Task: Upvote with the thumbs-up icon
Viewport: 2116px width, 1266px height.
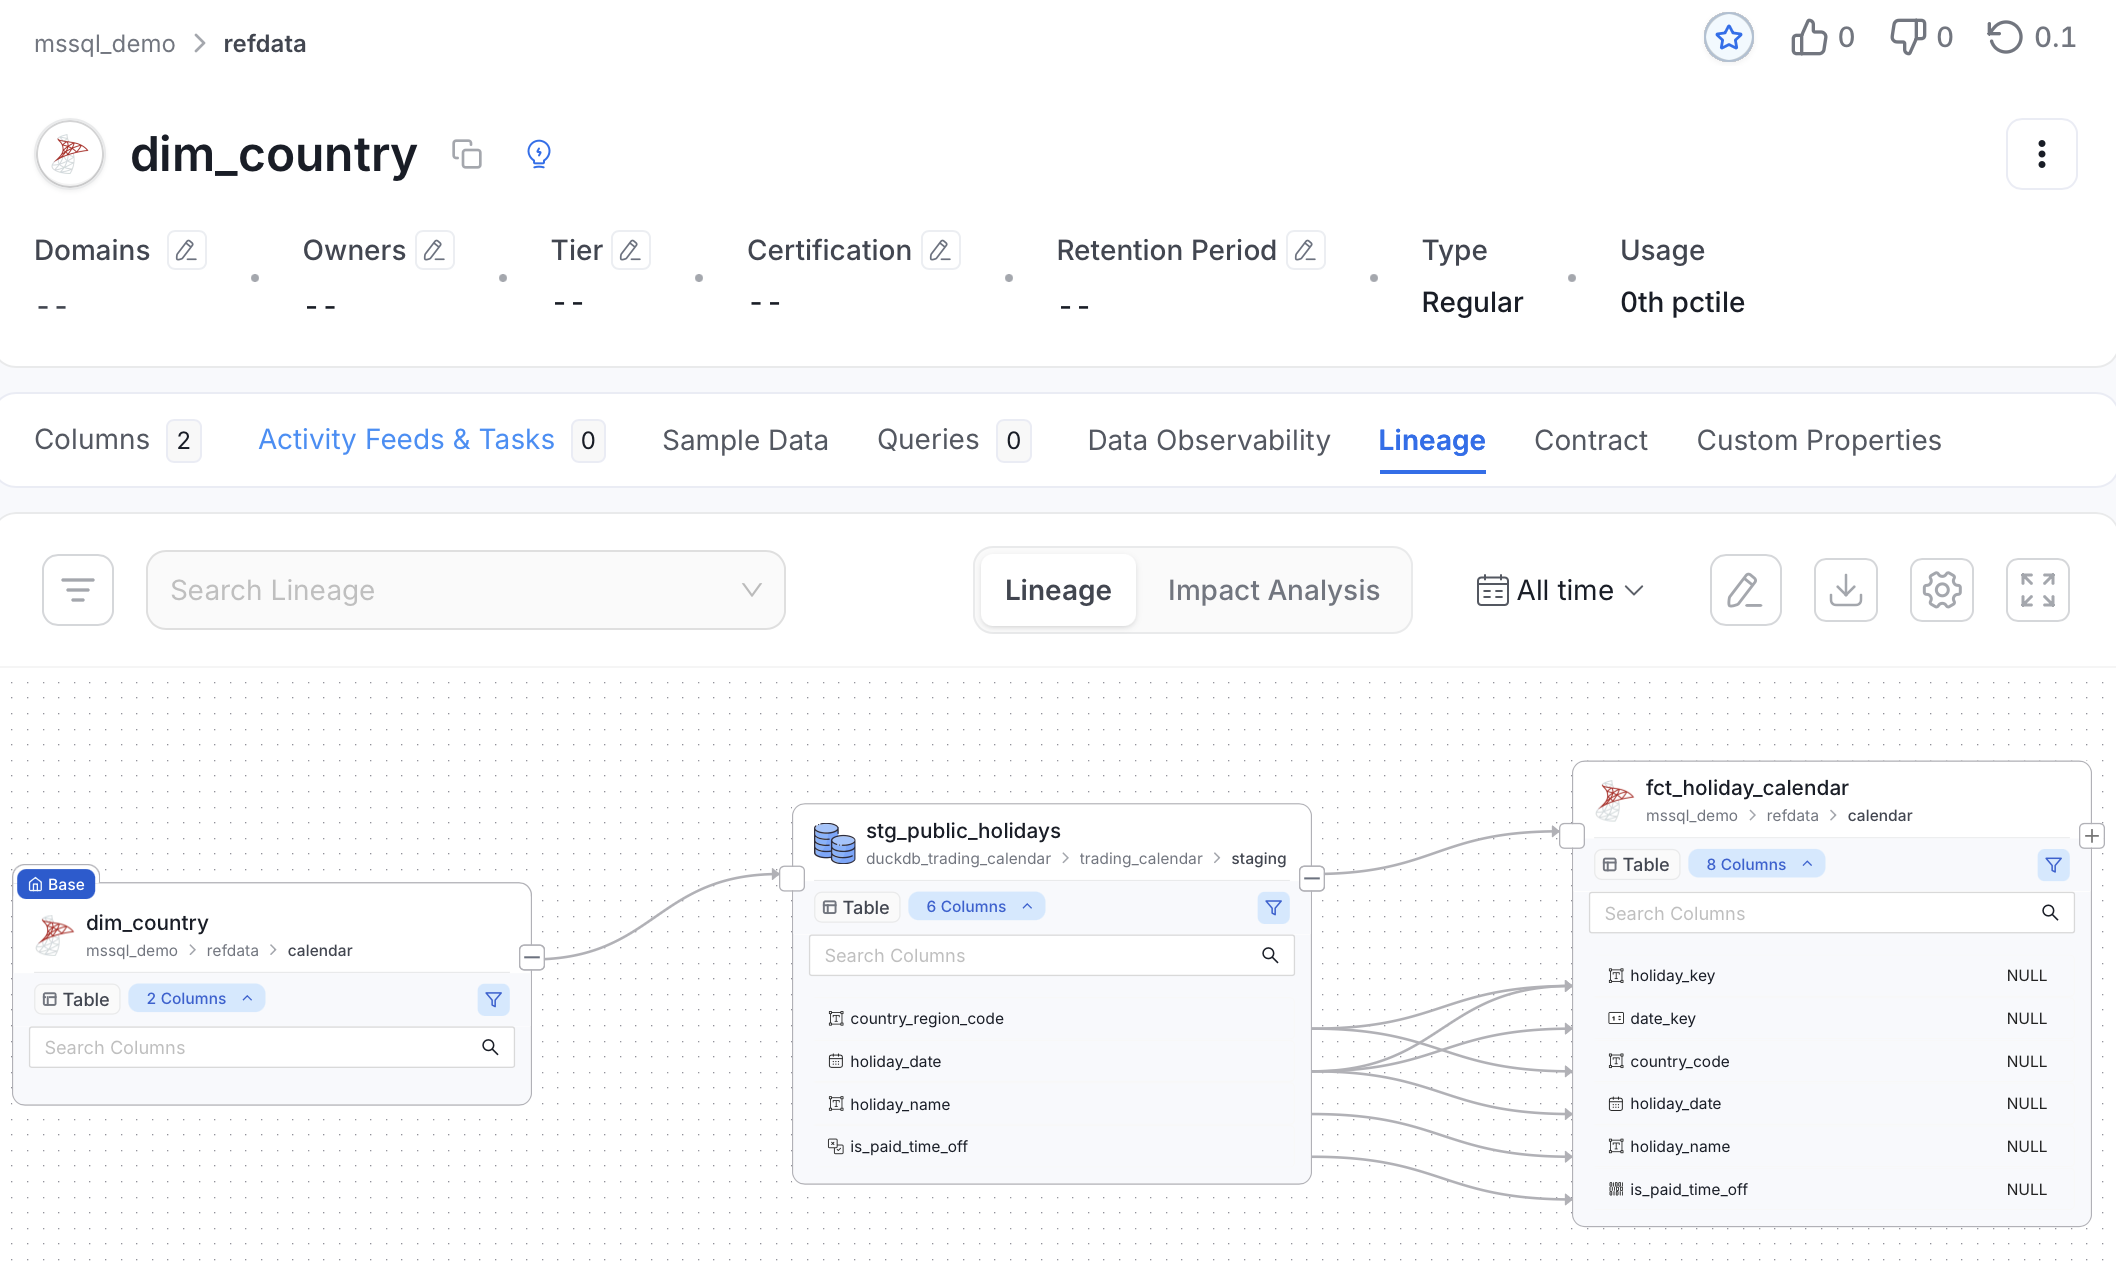Action: (x=1808, y=38)
